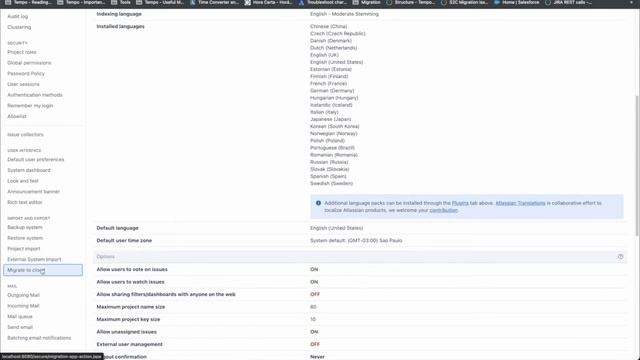This screenshot has width=640, height=360.
Task: Open Global permissions page
Action: click(x=29, y=63)
